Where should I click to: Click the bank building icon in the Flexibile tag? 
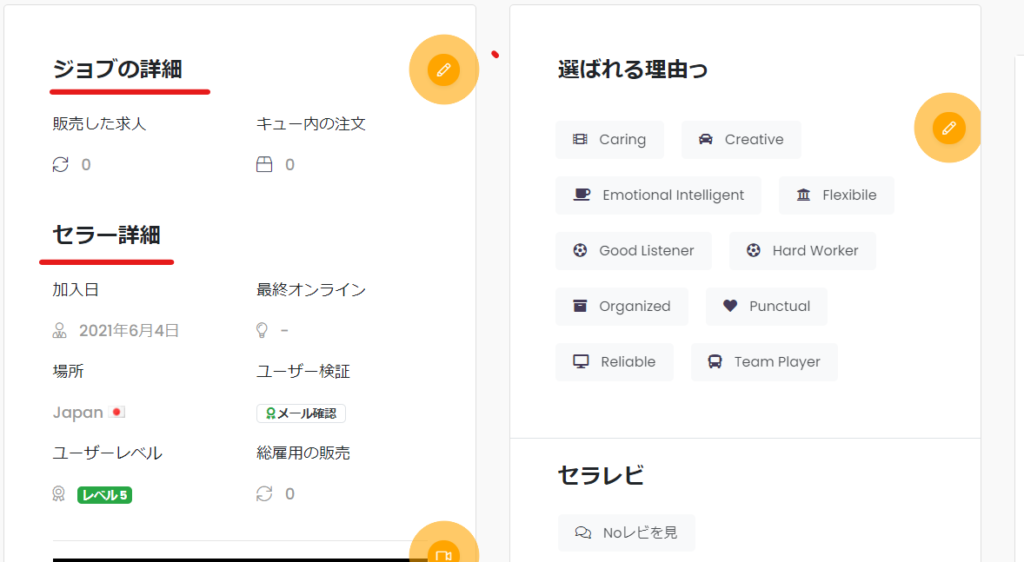coord(803,195)
